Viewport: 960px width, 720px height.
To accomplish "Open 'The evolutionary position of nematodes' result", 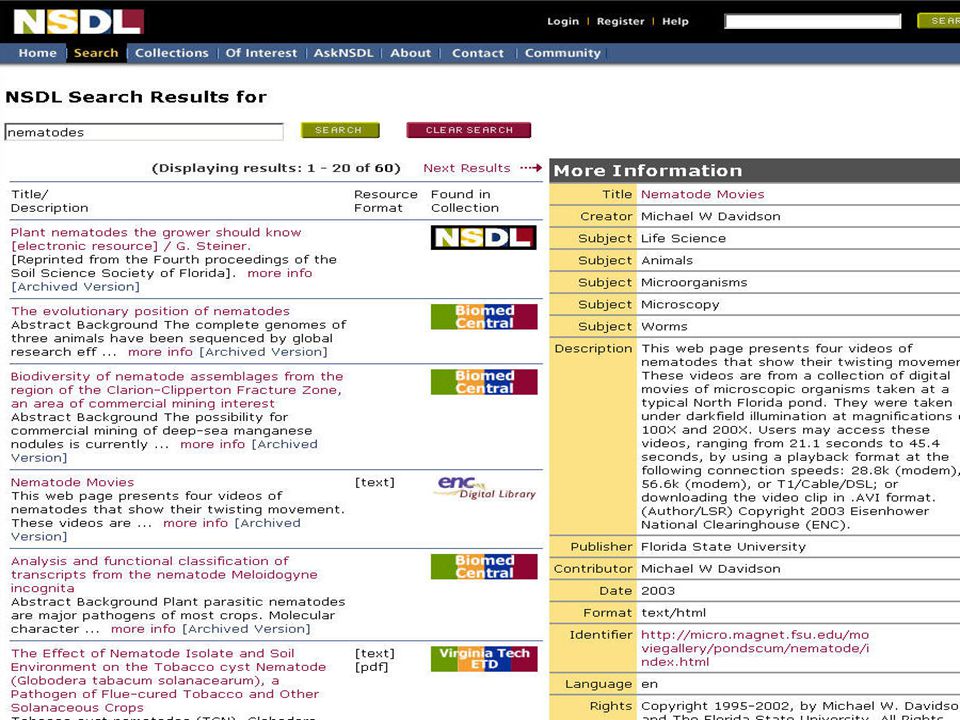I will click(150, 311).
